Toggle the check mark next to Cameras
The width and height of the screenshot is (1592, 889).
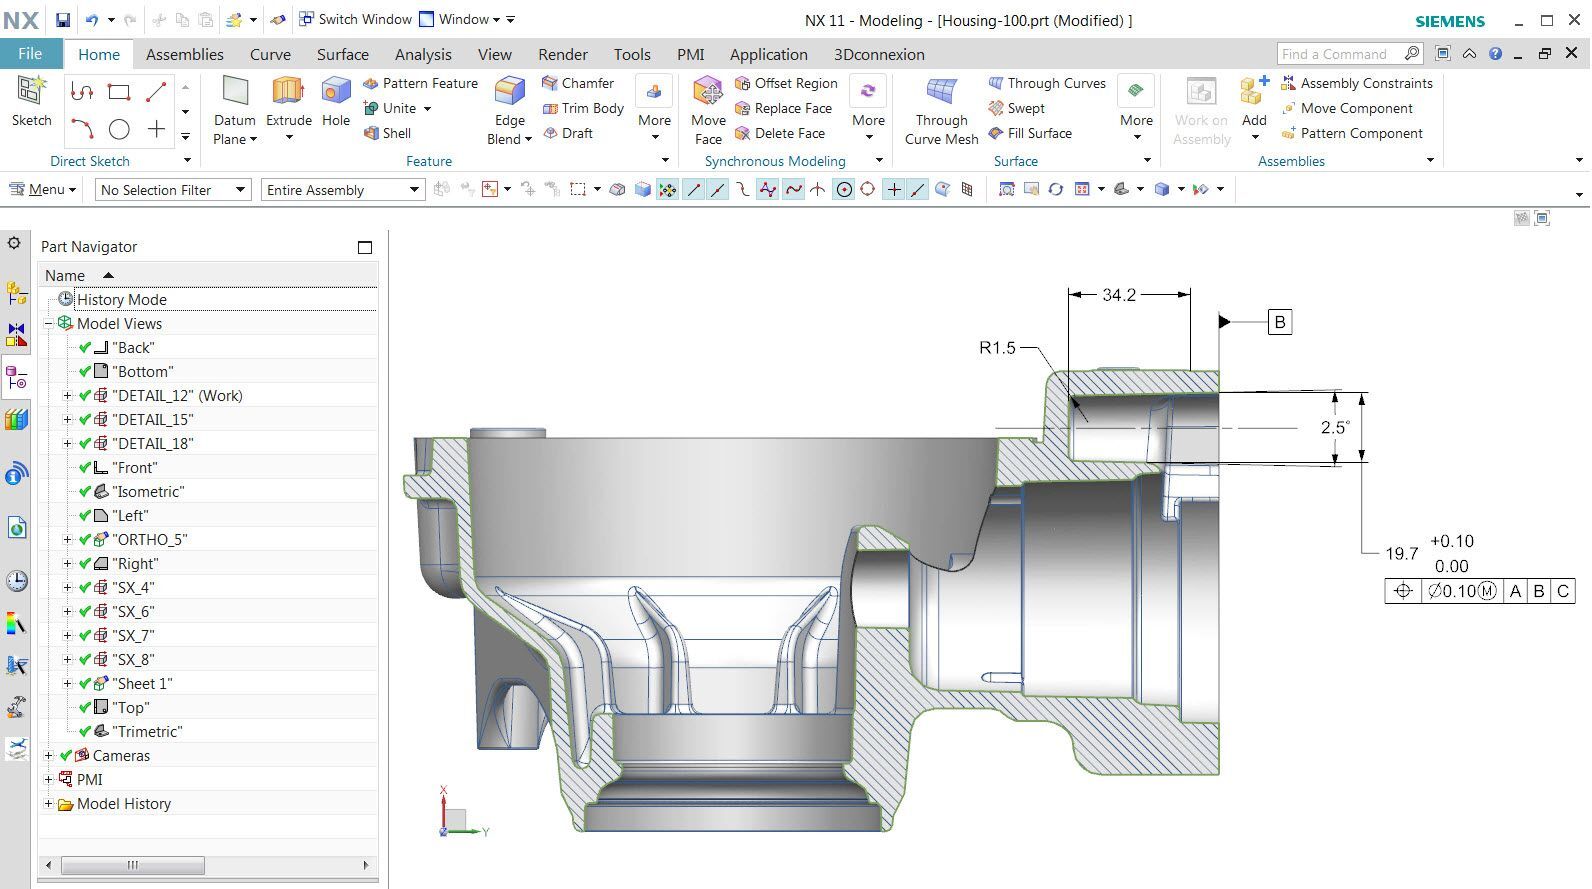pyautogui.click(x=66, y=756)
